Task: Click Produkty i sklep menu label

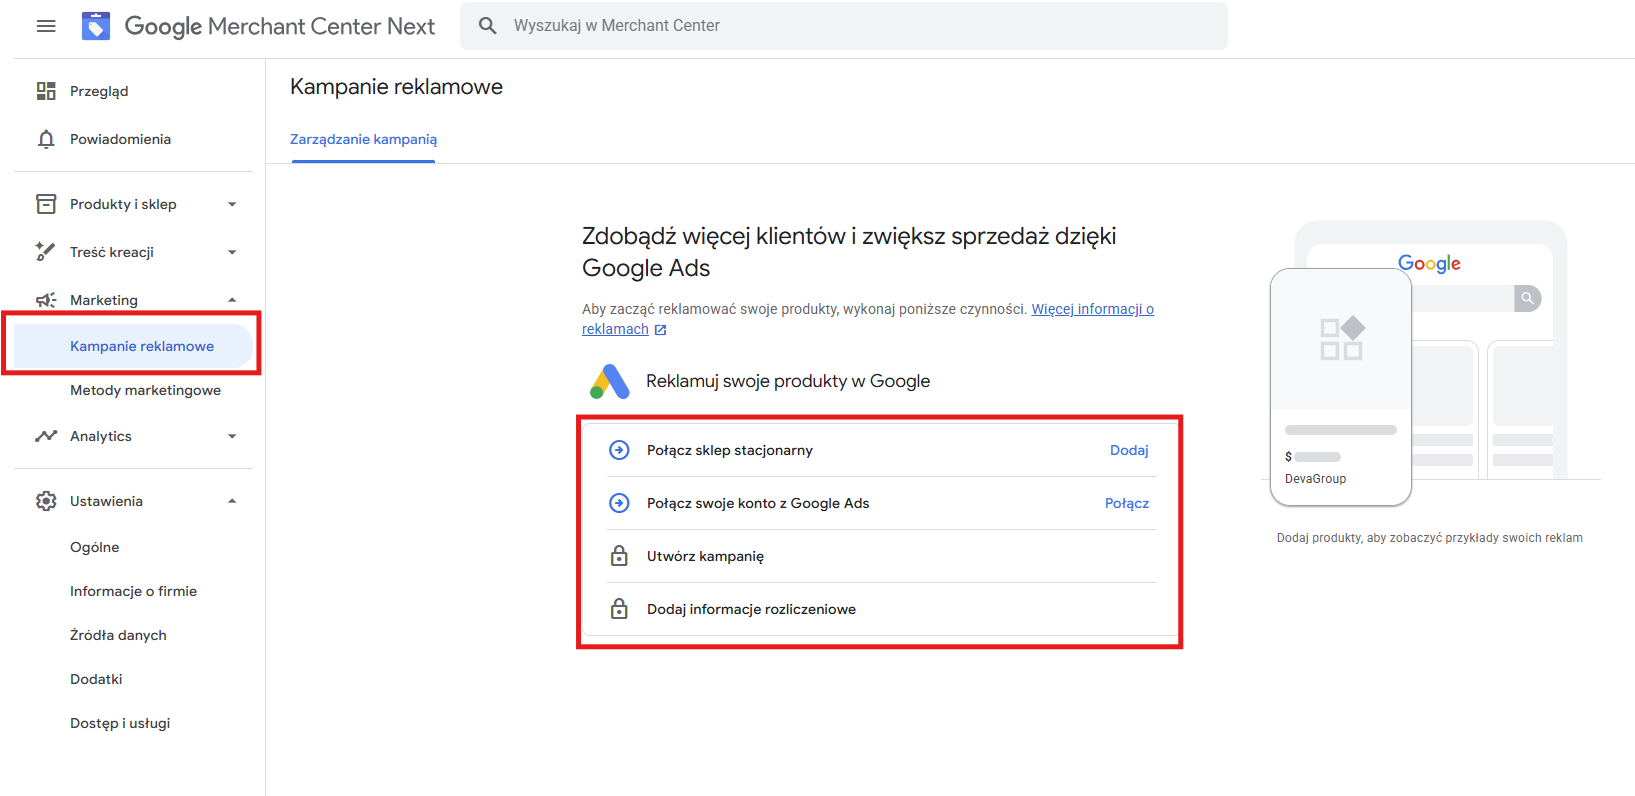Action: click(123, 204)
